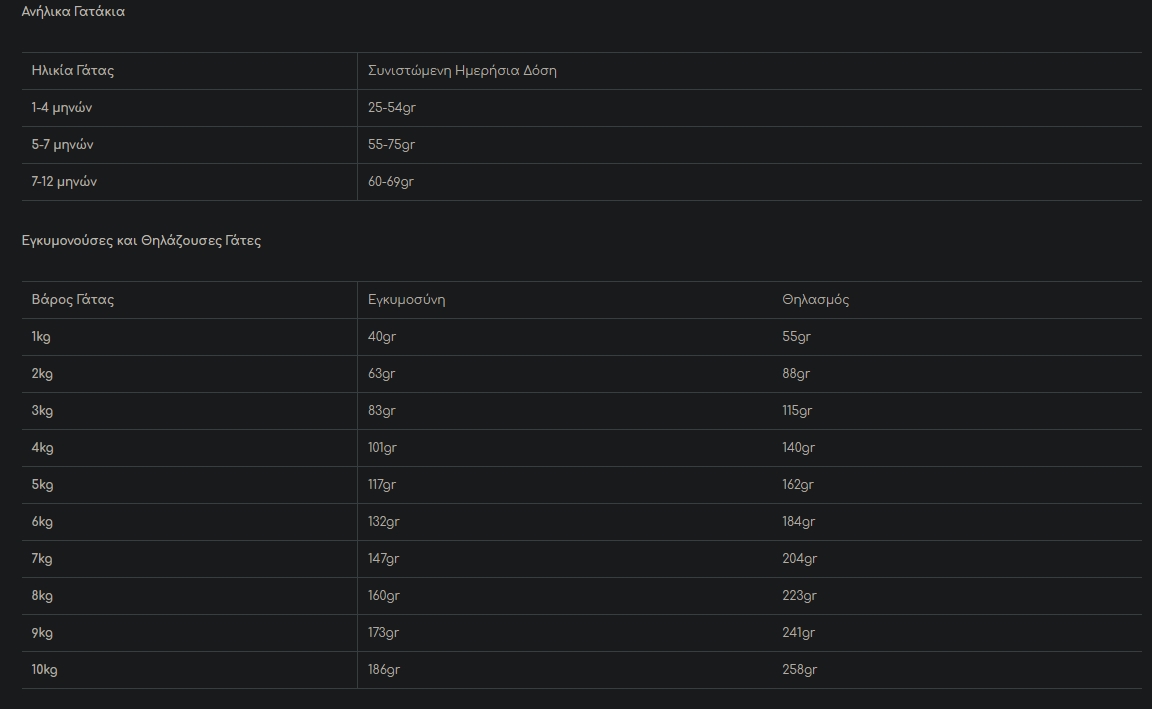This screenshot has width=1152, height=709.
Task: Select the '10kg' weight cell
Action: (45, 670)
